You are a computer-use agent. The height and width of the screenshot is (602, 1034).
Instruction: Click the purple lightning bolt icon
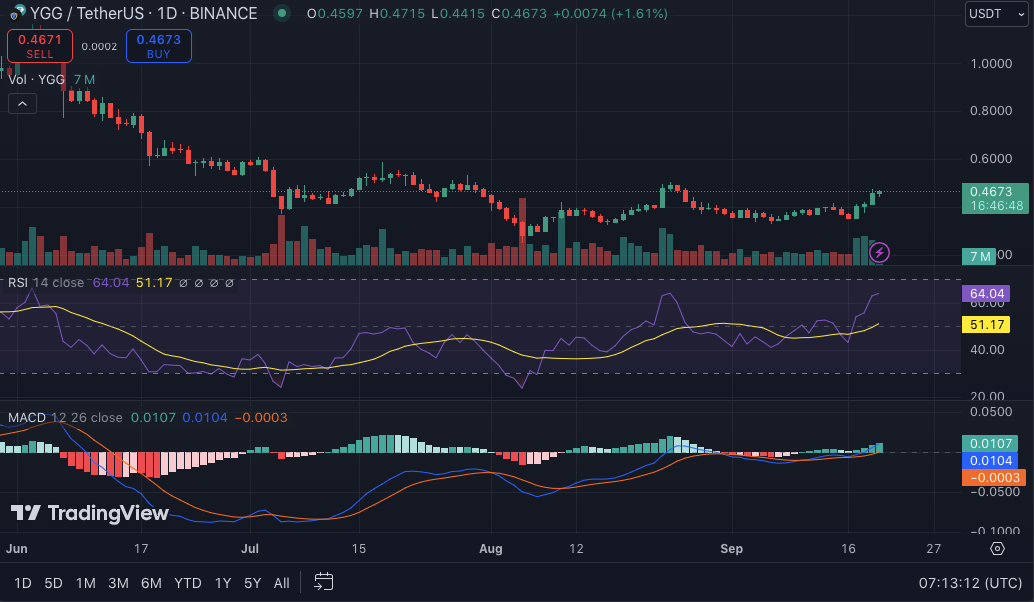[878, 252]
